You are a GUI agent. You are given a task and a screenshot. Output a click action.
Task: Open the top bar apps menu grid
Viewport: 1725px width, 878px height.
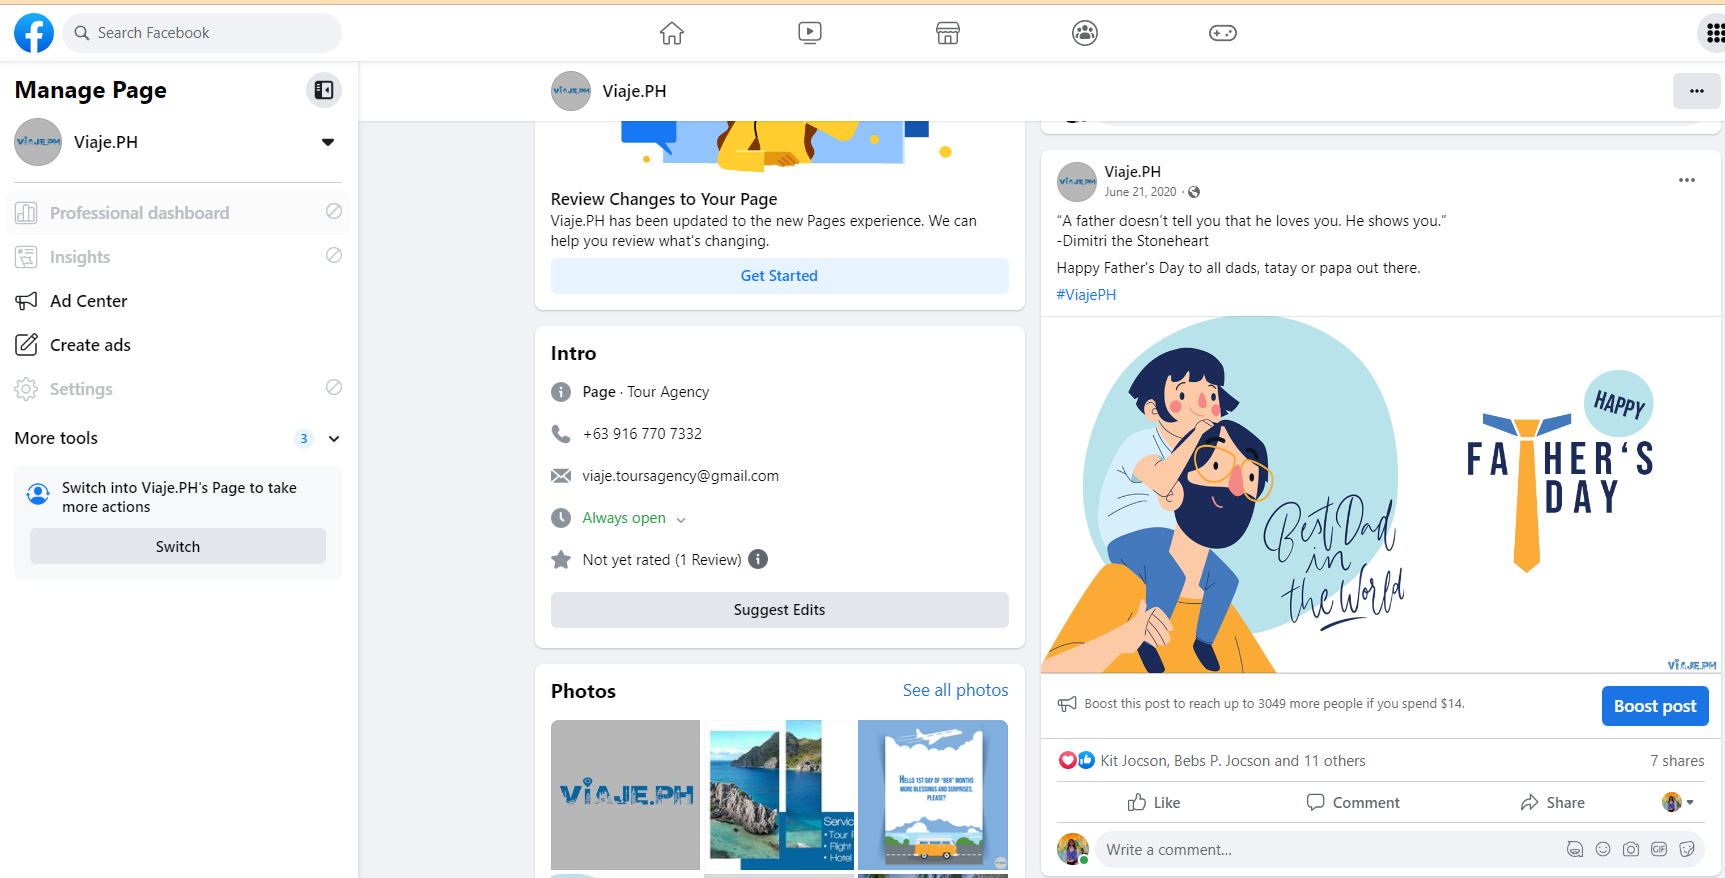pos(1714,33)
